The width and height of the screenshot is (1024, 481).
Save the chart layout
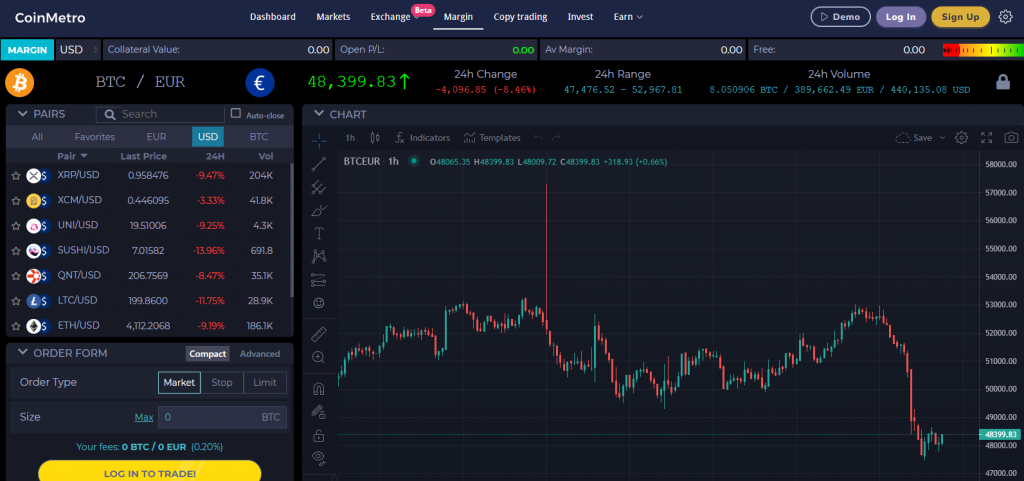[x=914, y=138]
